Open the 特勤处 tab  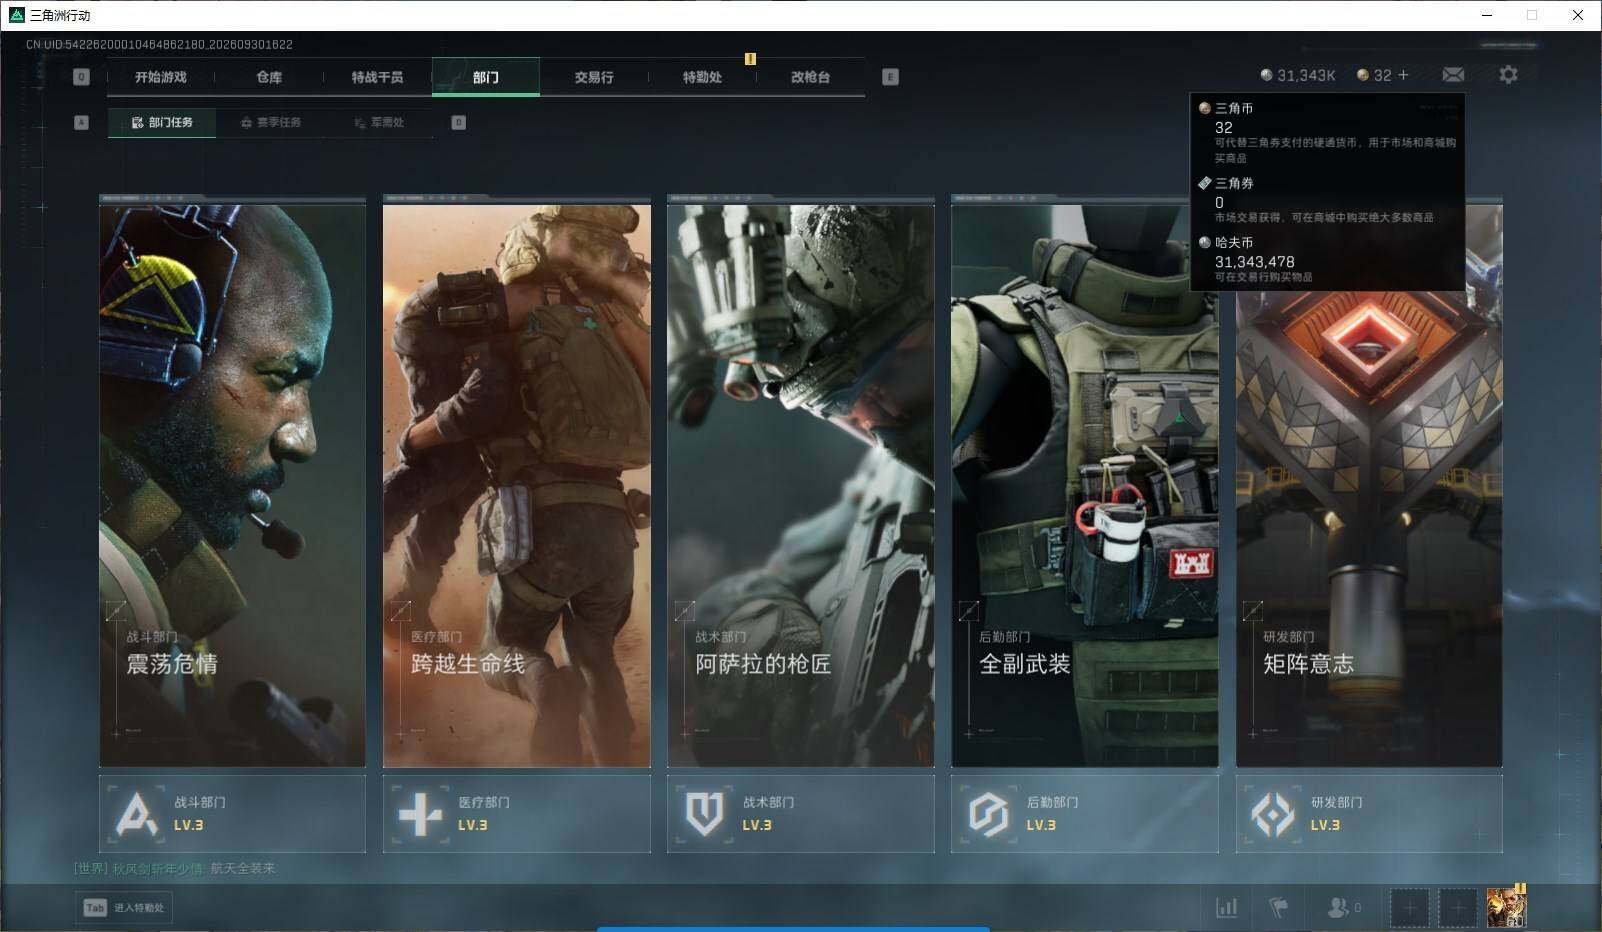click(702, 77)
